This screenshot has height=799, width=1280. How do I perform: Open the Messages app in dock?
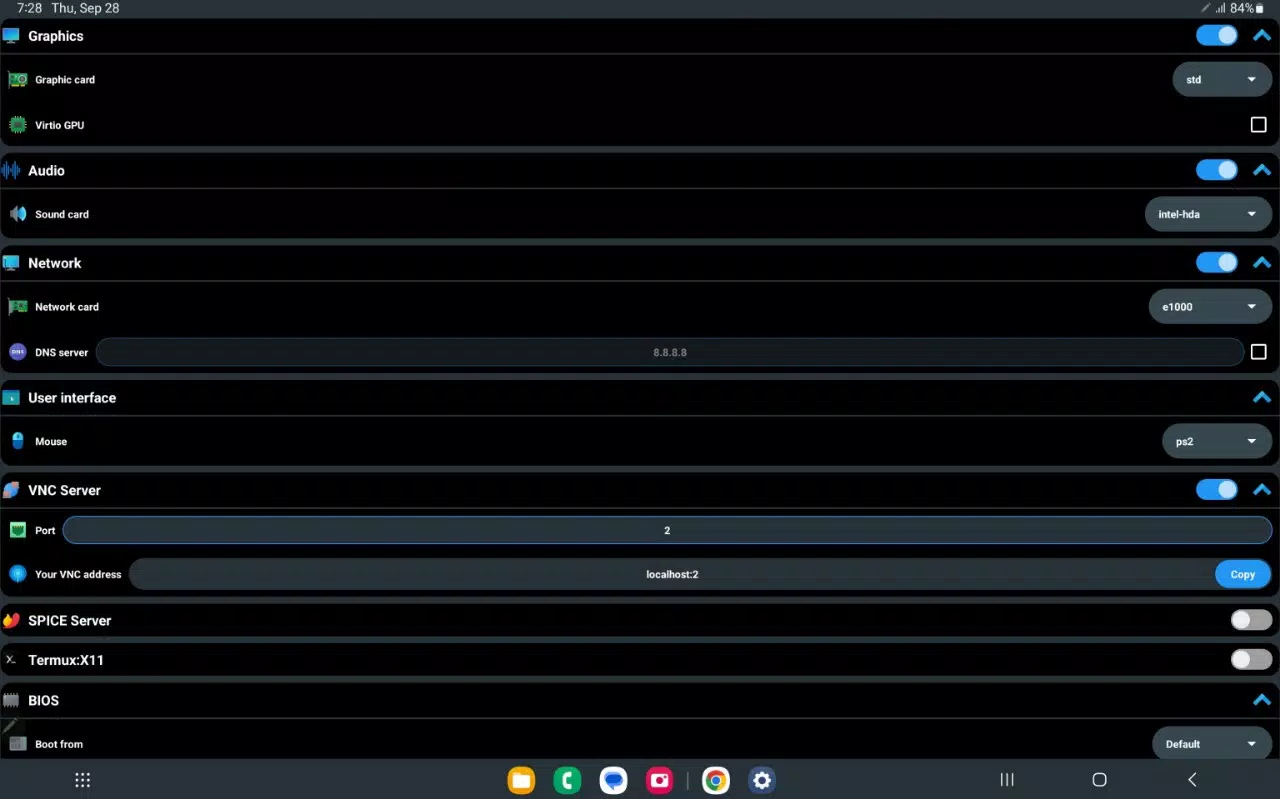613,780
